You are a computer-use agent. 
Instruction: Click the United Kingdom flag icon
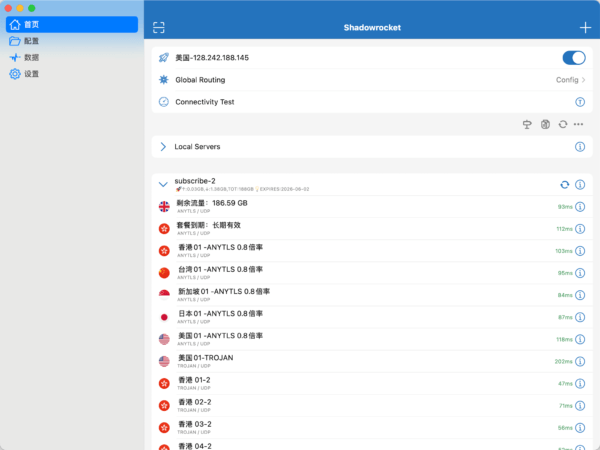click(x=164, y=207)
